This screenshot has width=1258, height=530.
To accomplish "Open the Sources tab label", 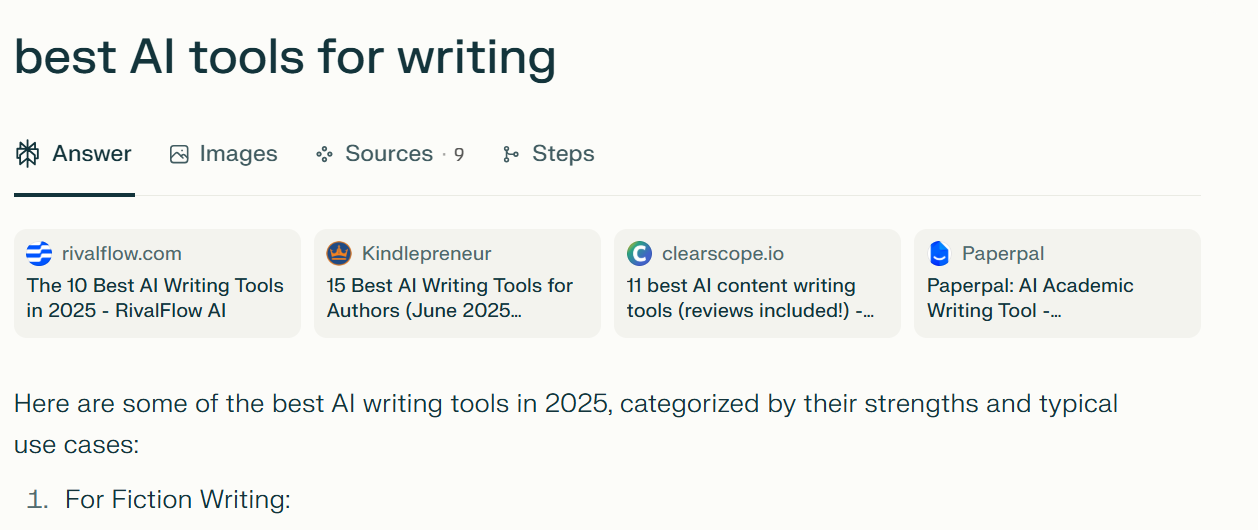I will (388, 154).
